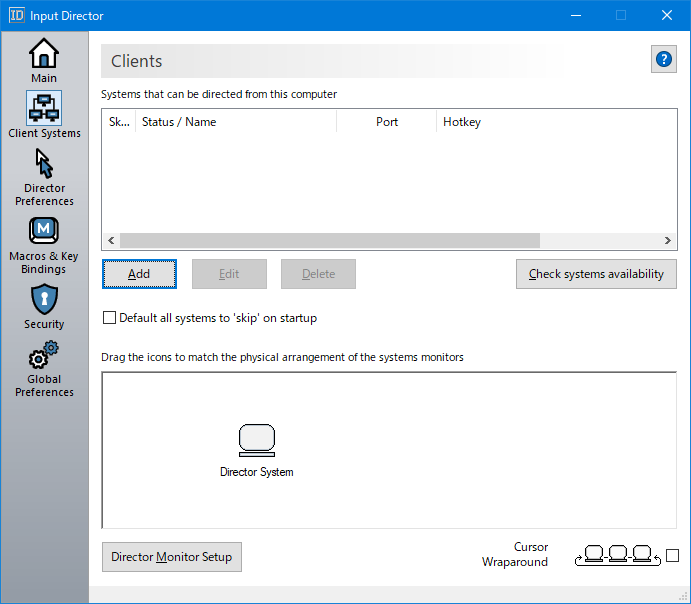Click Check systems availability button
The width and height of the screenshot is (691, 604).
(x=596, y=274)
